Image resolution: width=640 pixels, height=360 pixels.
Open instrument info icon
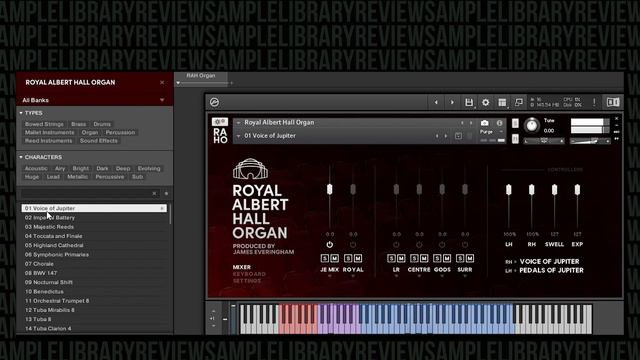500,123
